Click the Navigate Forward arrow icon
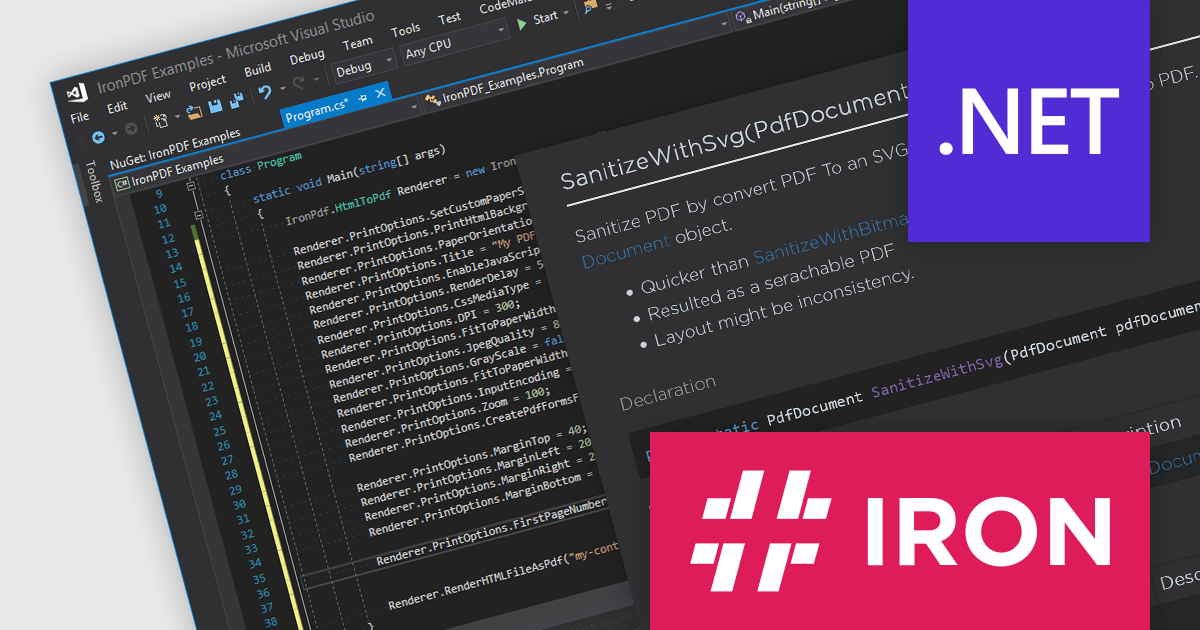 (x=132, y=126)
